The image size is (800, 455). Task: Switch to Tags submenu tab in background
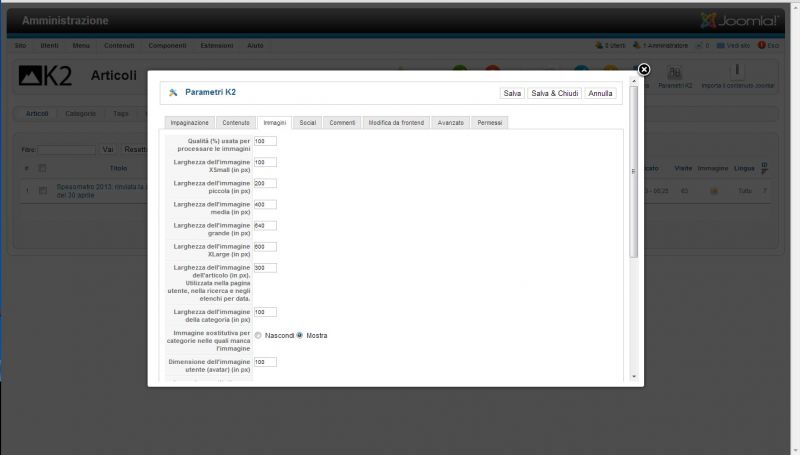pyautogui.click(x=121, y=113)
